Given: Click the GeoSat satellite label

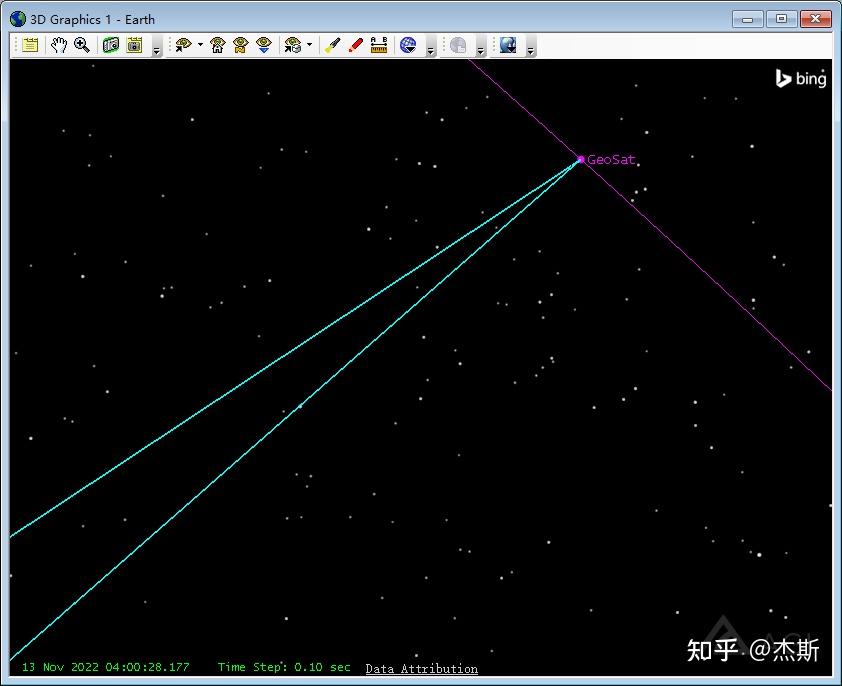Looking at the screenshot, I should (x=611, y=160).
